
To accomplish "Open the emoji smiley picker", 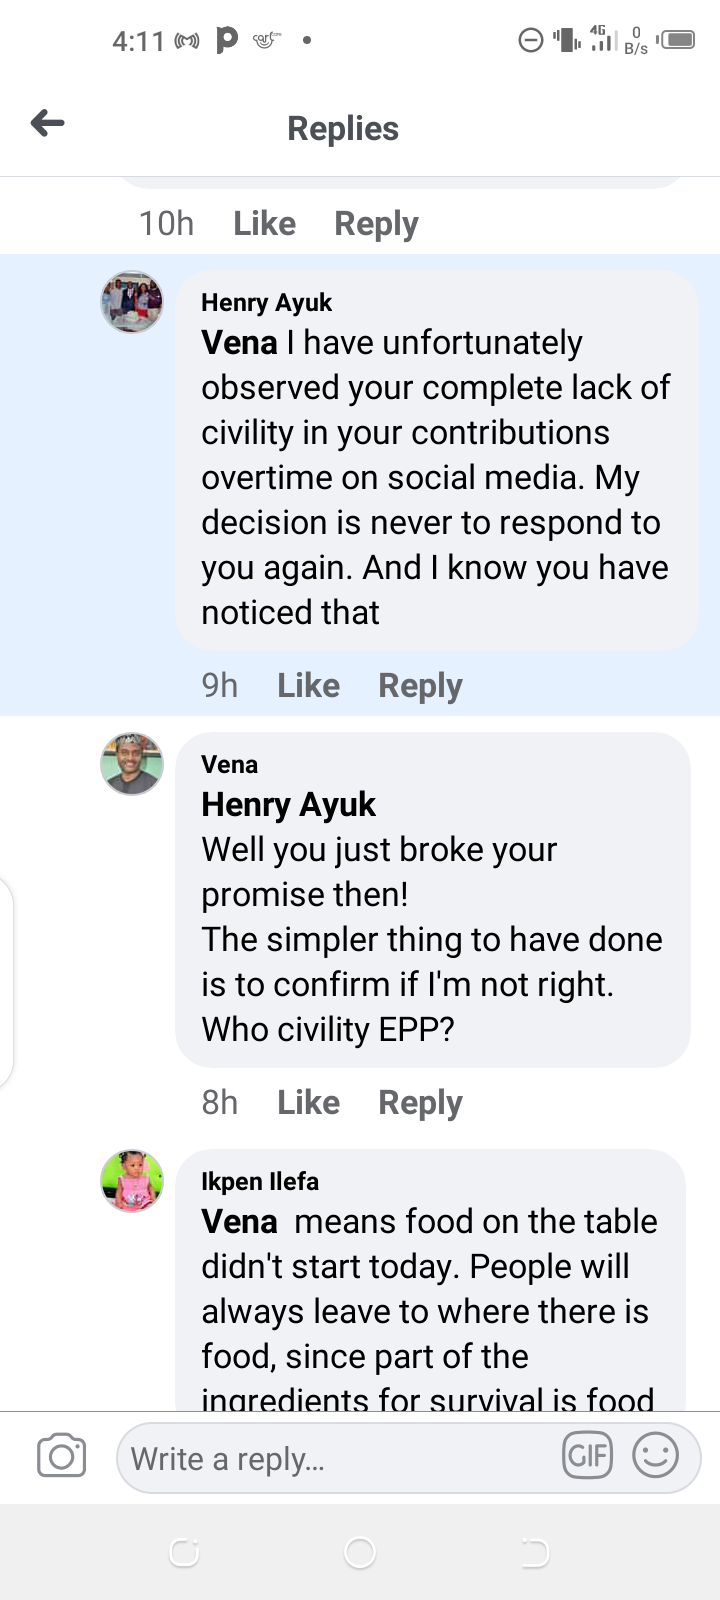I will point(655,1456).
